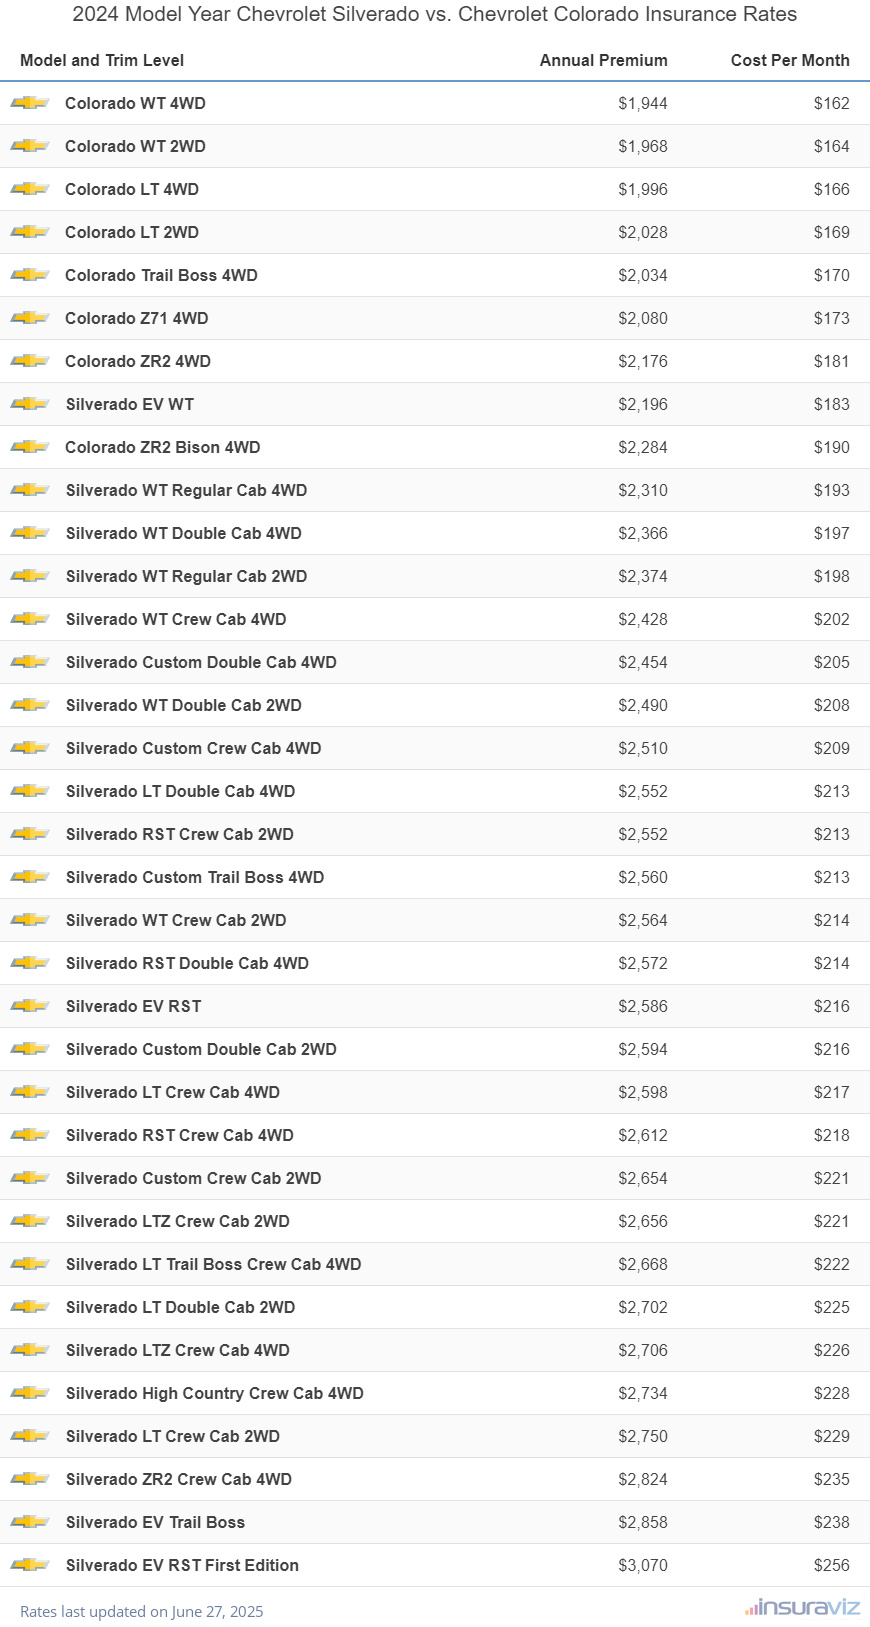Select the $2,564 annual premium value
The image size is (870, 1627).
coord(643,920)
